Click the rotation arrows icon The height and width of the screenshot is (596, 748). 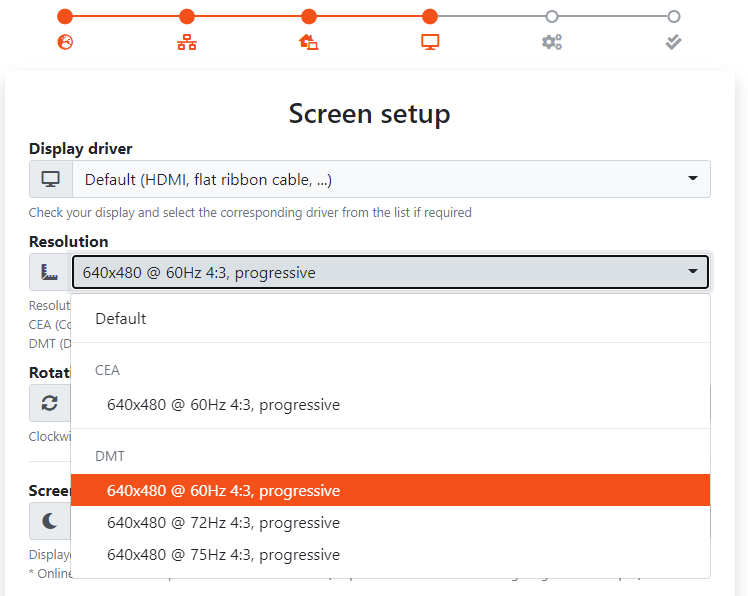[50, 403]
